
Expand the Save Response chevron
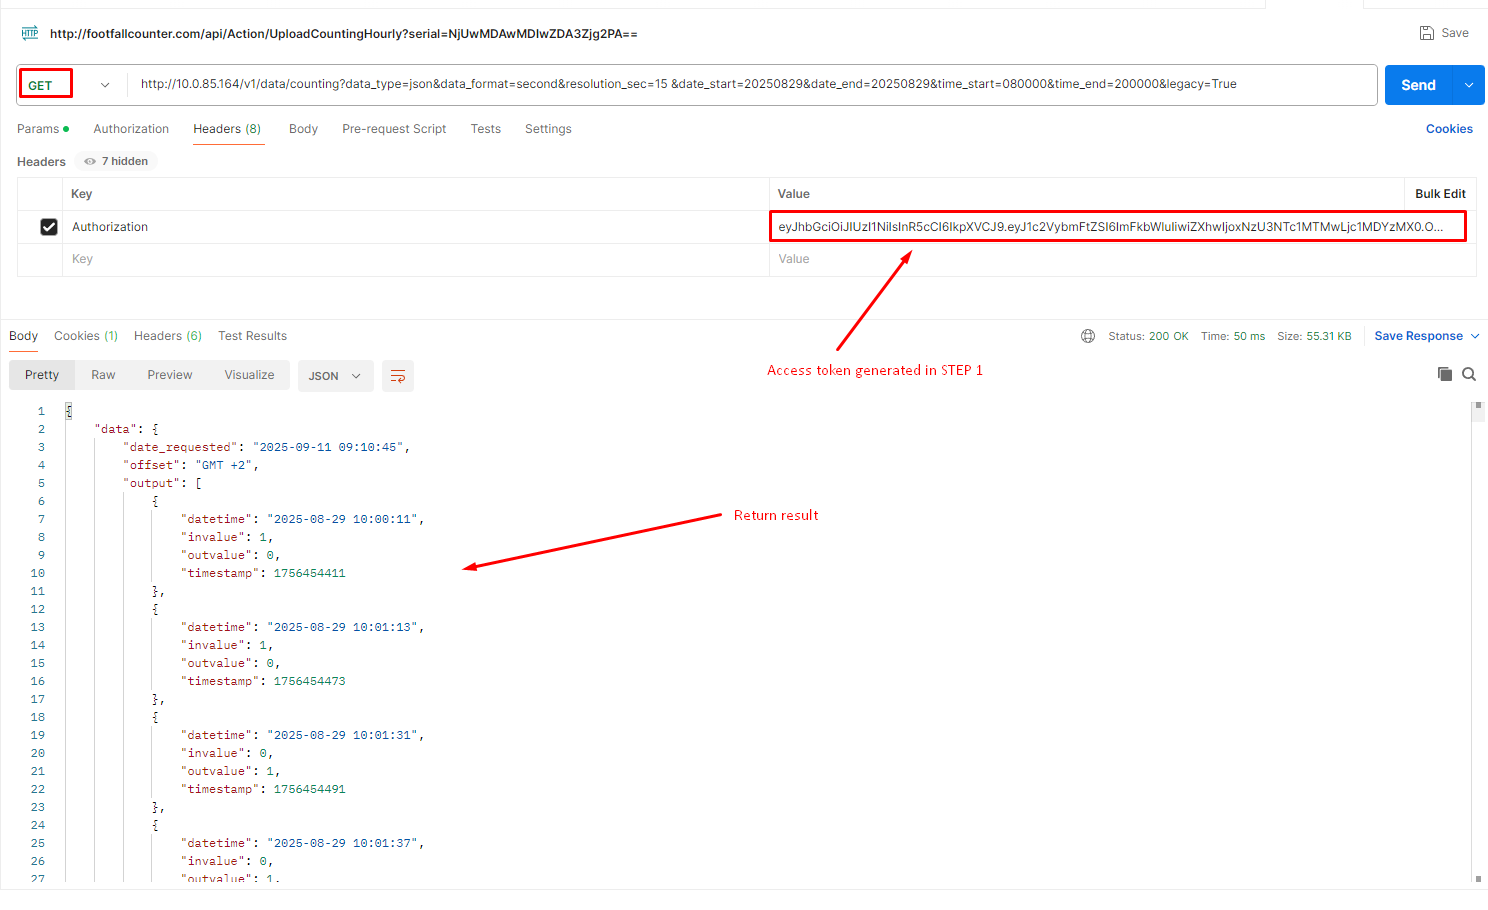pyautogui.click(x=1475, y=336)
